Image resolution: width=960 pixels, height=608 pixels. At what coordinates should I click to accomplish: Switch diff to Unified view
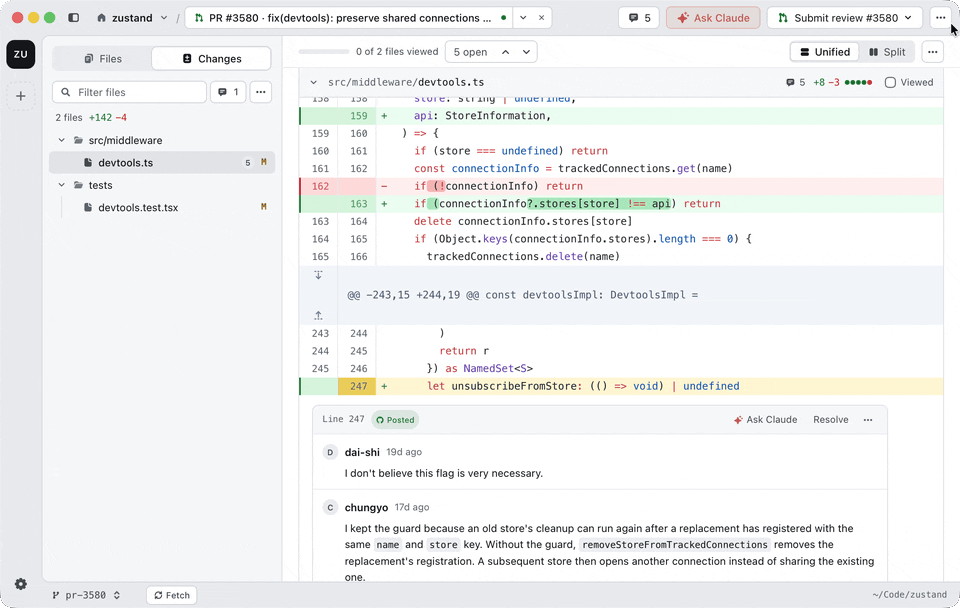point(825,52)
